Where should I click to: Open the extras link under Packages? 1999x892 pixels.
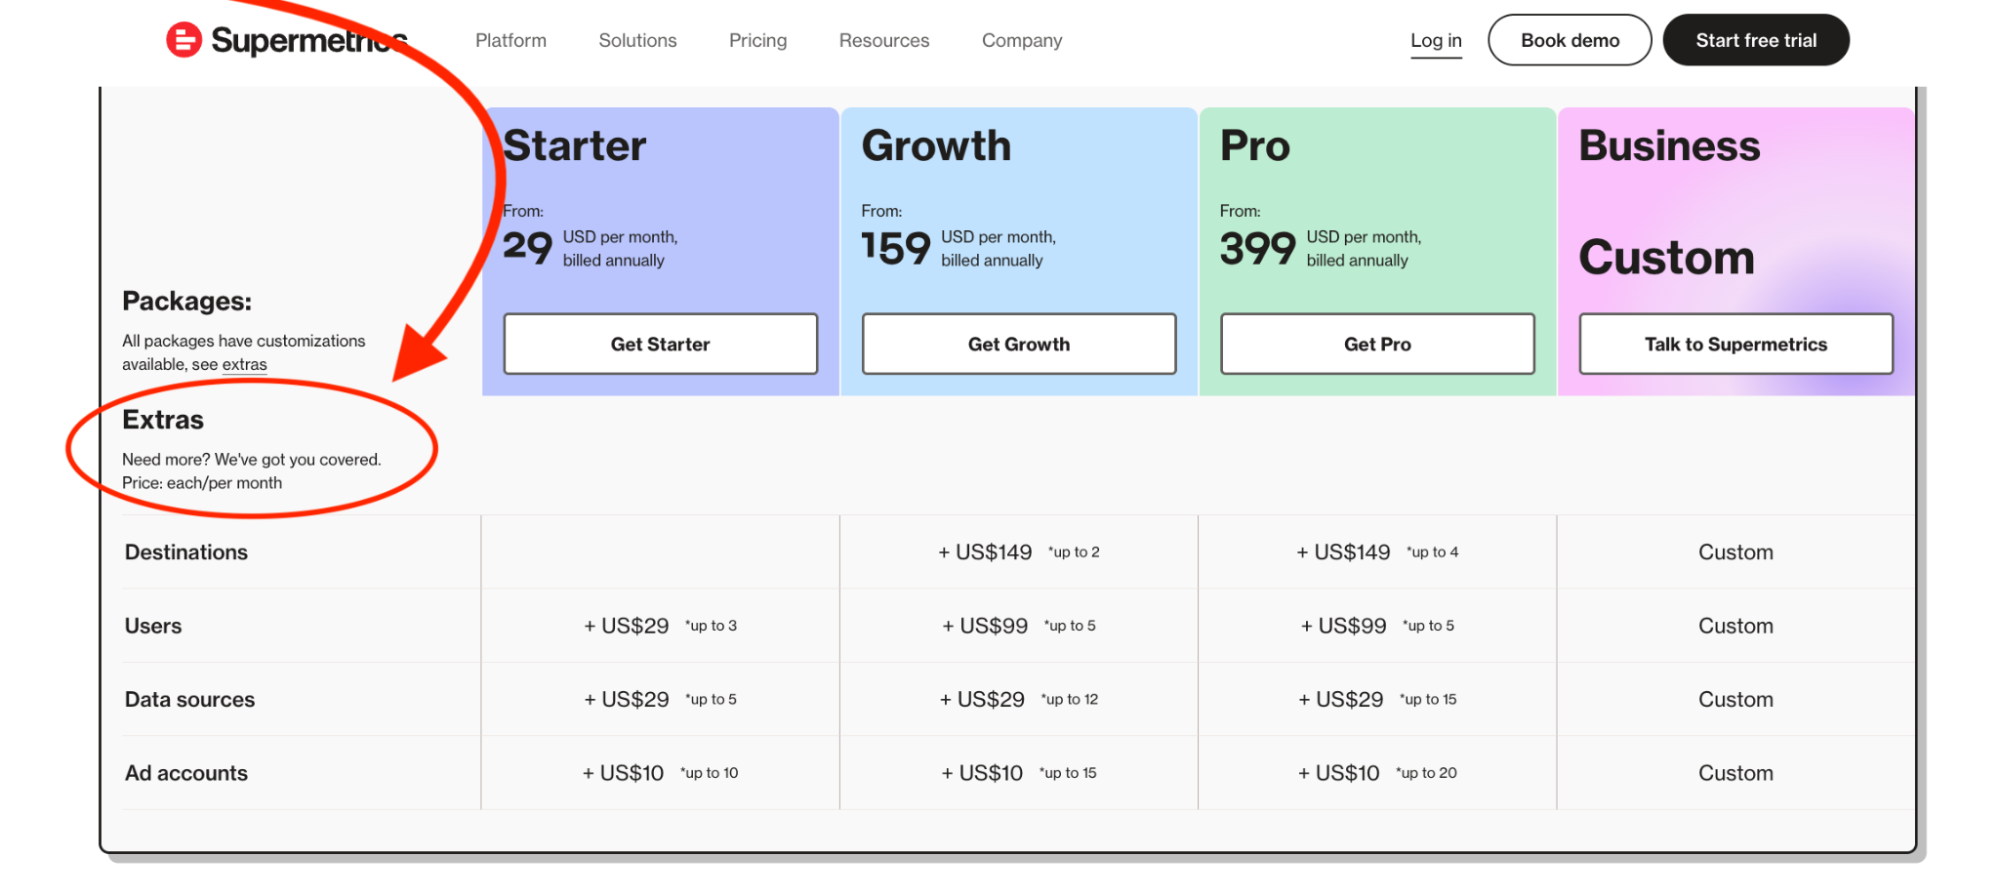click(243, 364)
